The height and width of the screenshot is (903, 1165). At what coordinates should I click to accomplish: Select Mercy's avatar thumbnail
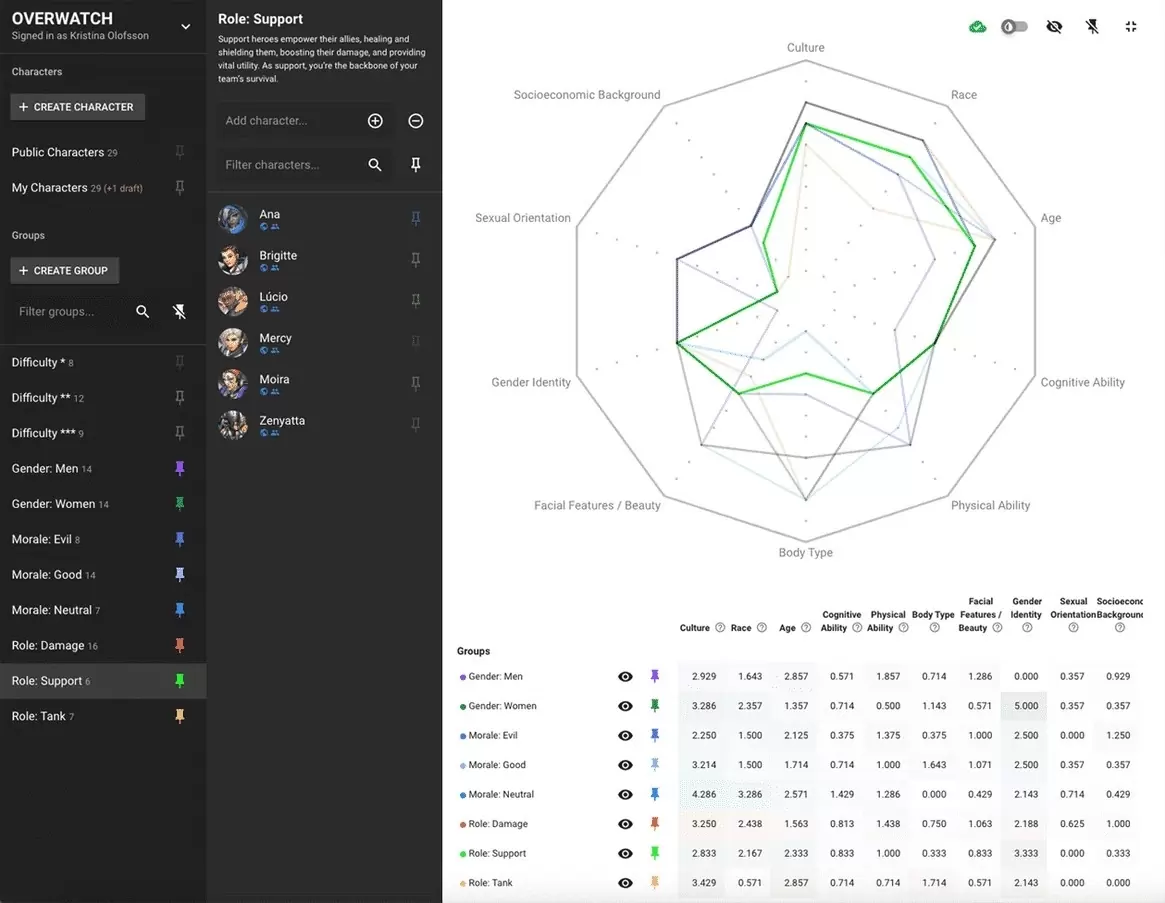tap(233, 342)
